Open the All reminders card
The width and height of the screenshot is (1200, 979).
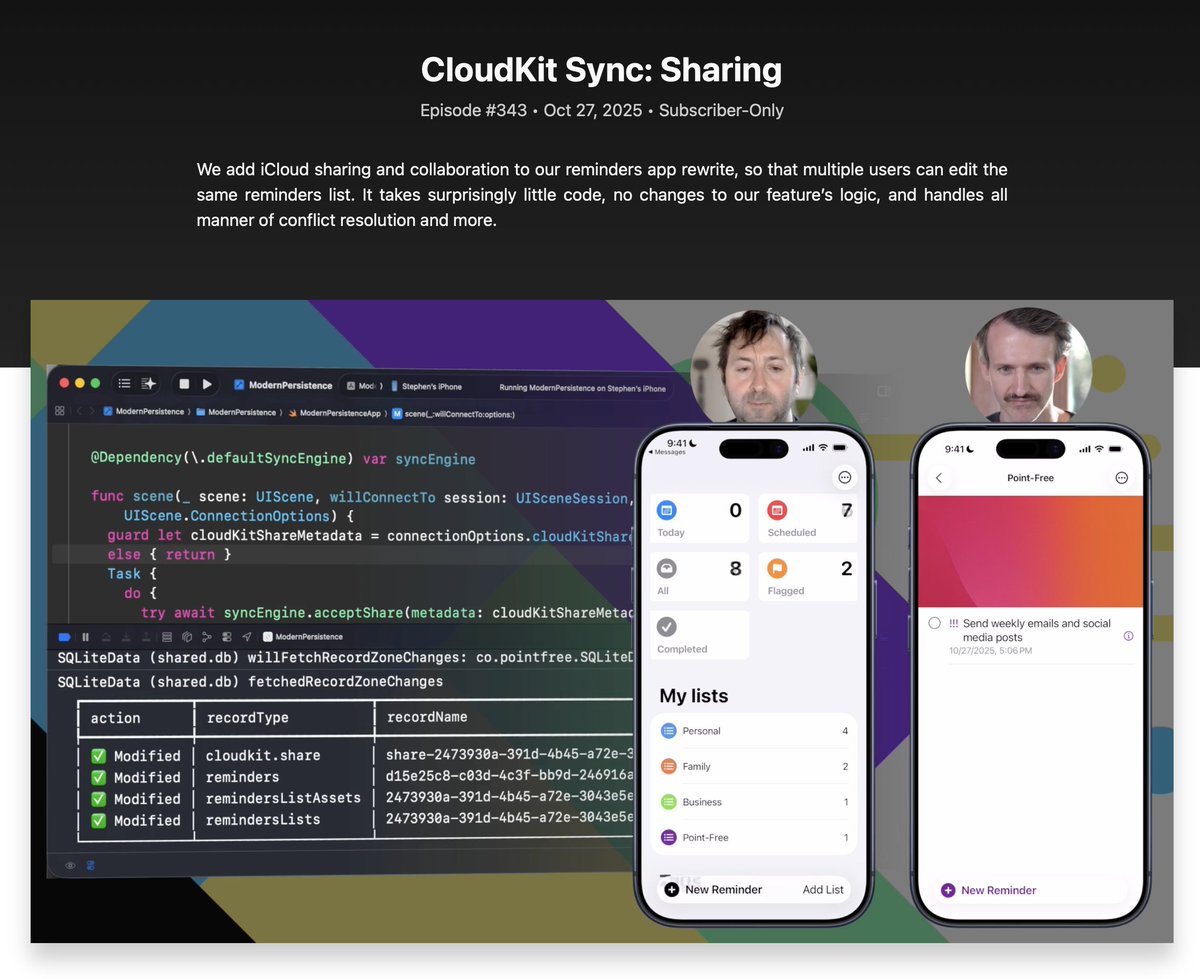coord(699,577)
